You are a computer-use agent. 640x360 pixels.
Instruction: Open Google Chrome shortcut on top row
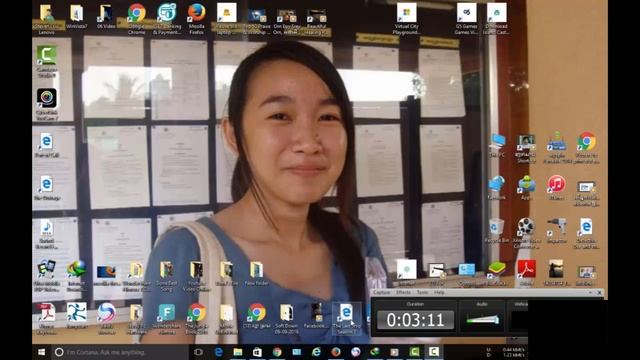click(x=136, y=18)
